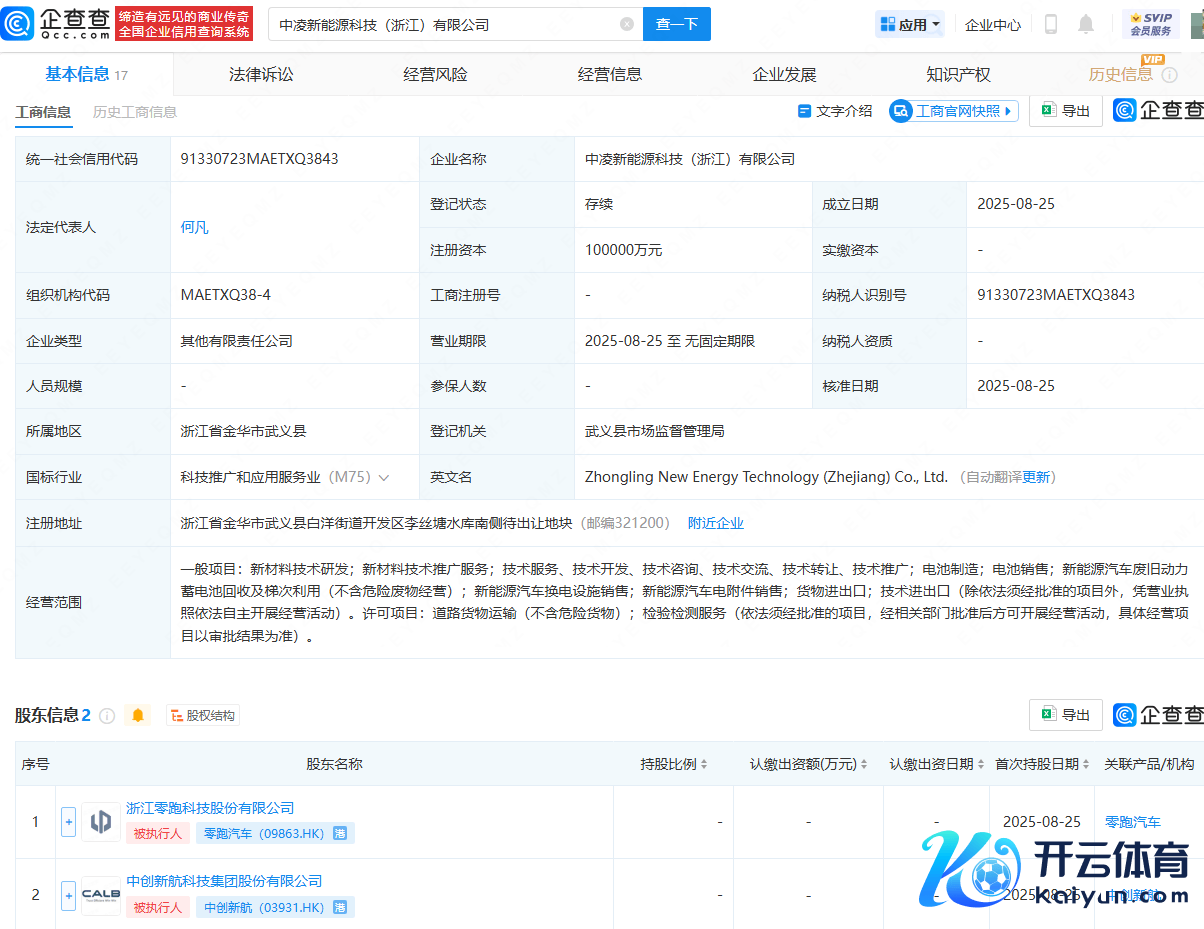Sort by 持股比例 column
The width and height of the screenshot is (1204, 929).
(674, 764)
